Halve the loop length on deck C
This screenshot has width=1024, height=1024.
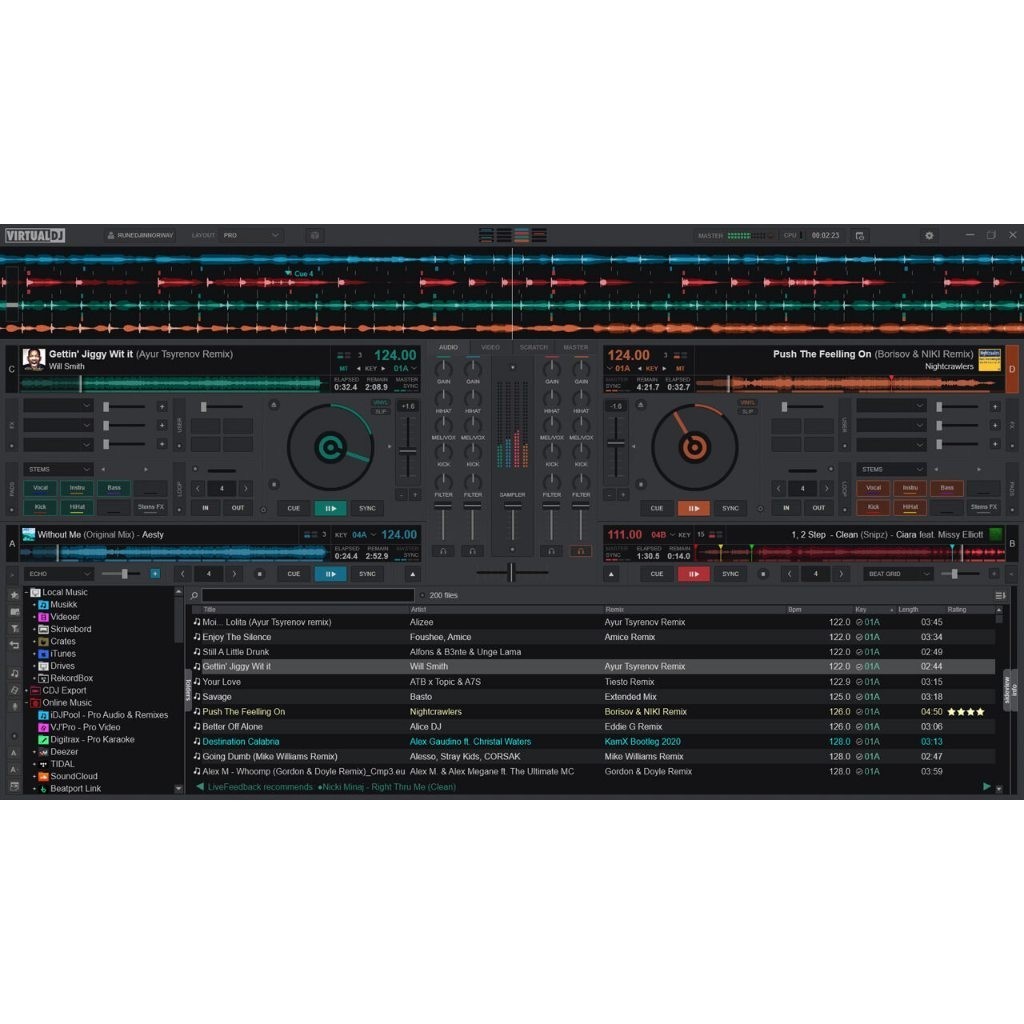point(199,488)
